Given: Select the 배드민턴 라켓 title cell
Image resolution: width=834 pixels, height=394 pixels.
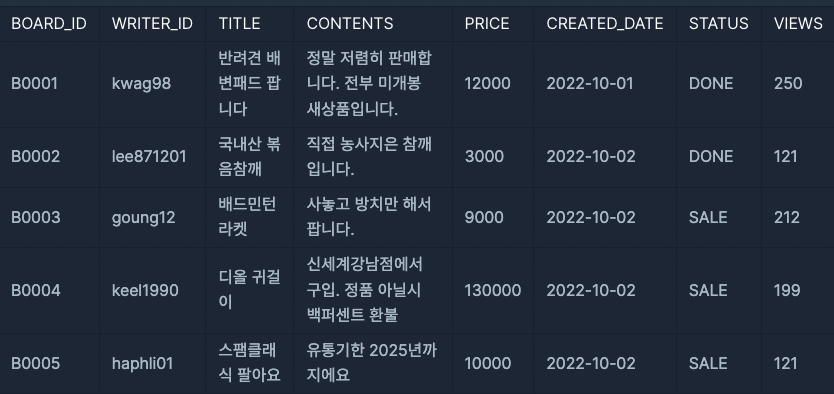Looking at the screenshot, I should pos(247,217).
